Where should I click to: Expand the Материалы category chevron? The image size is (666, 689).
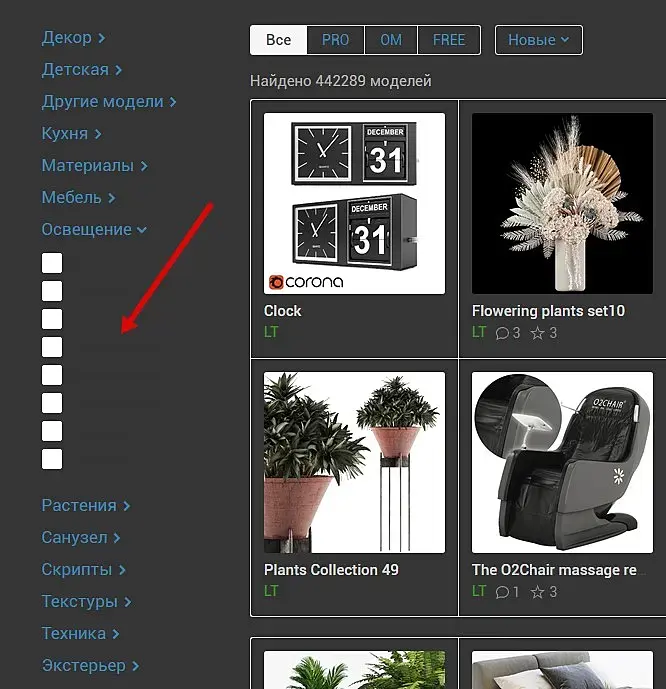(144, 166)
